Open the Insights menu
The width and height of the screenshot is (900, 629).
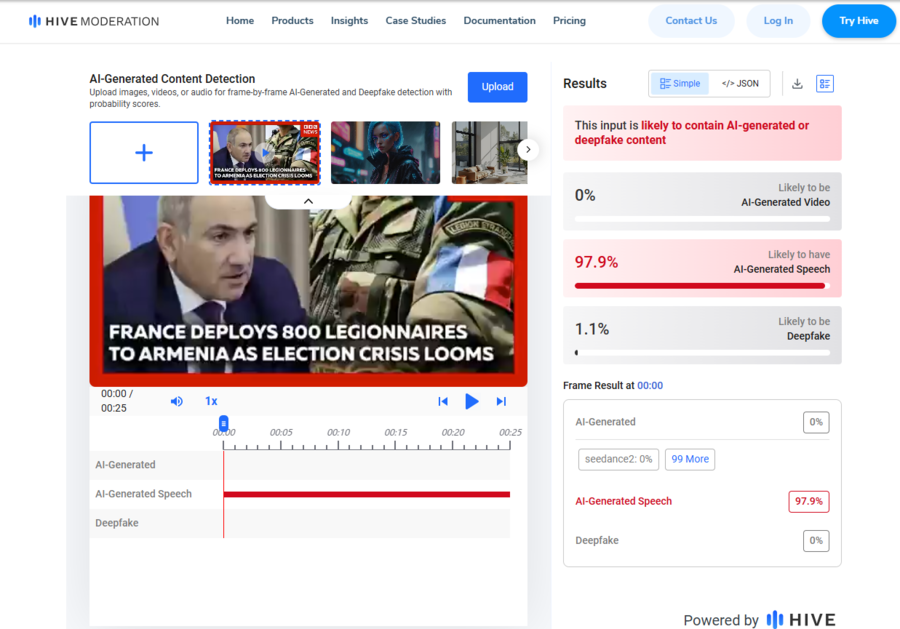(349, 21)
